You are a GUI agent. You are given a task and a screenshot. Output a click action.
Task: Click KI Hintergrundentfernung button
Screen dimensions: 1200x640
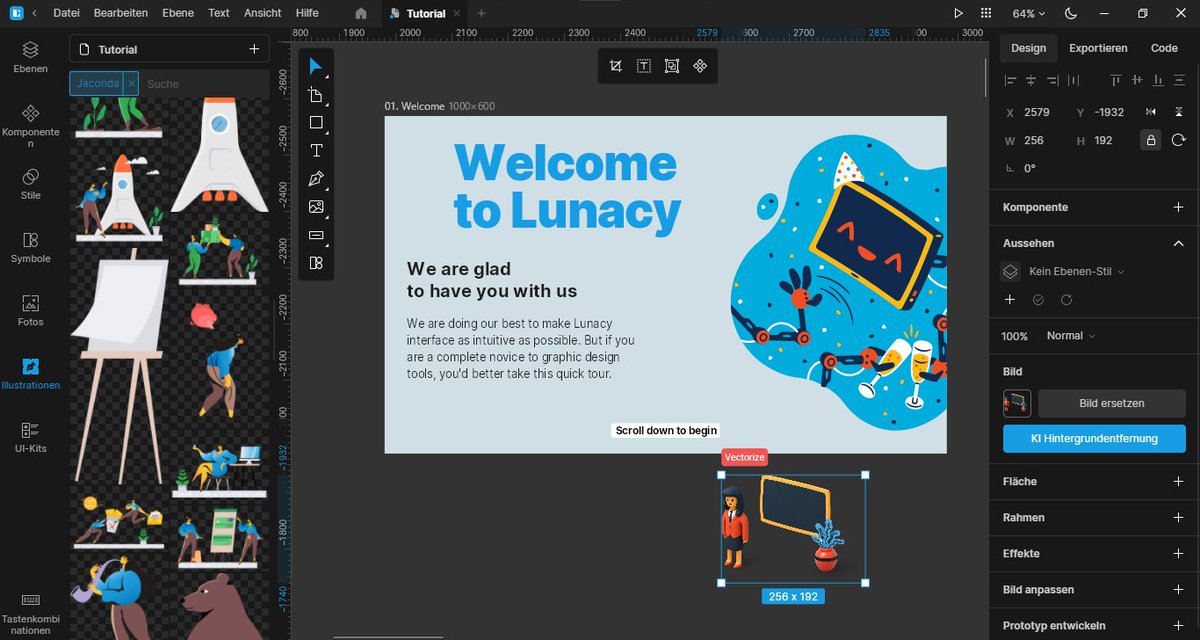pos(1094,438)
